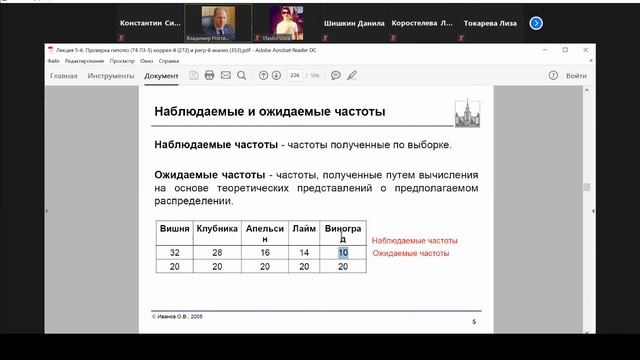Click participant tile Константин Си...

click(150, 23)
